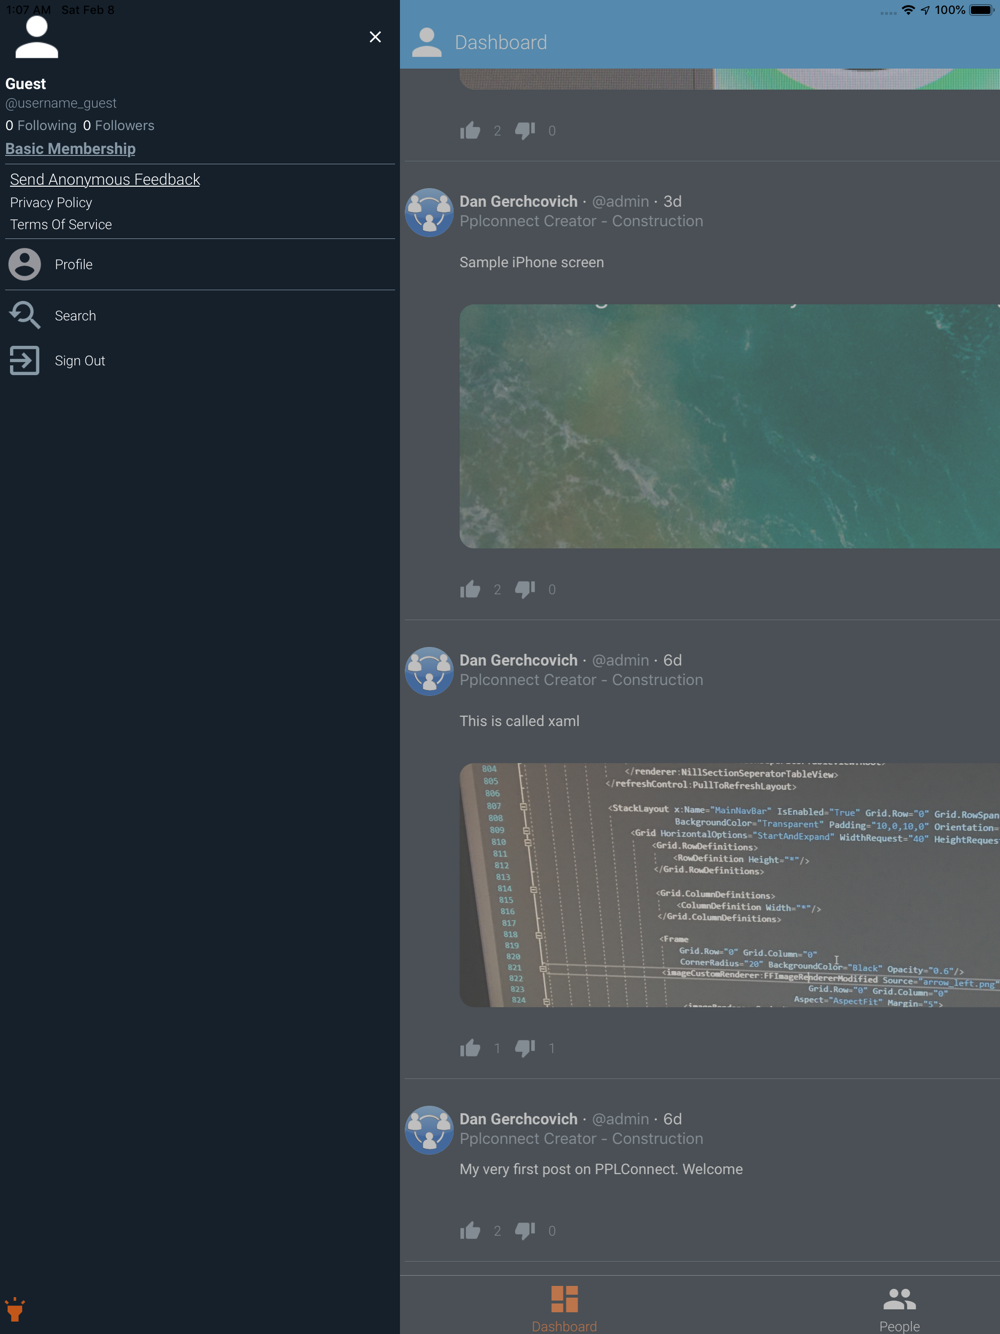Like the 'My very first post' post
The image size is (1000, 1334).
point(470,1231)
